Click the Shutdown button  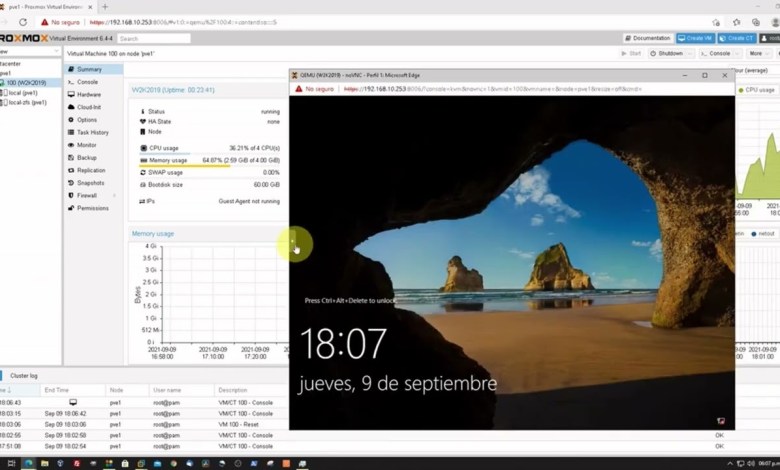667,53
